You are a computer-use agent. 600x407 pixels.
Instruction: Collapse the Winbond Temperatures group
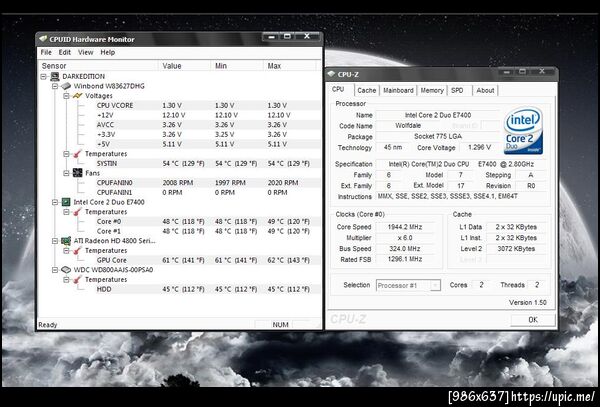(x=66, y=154)
